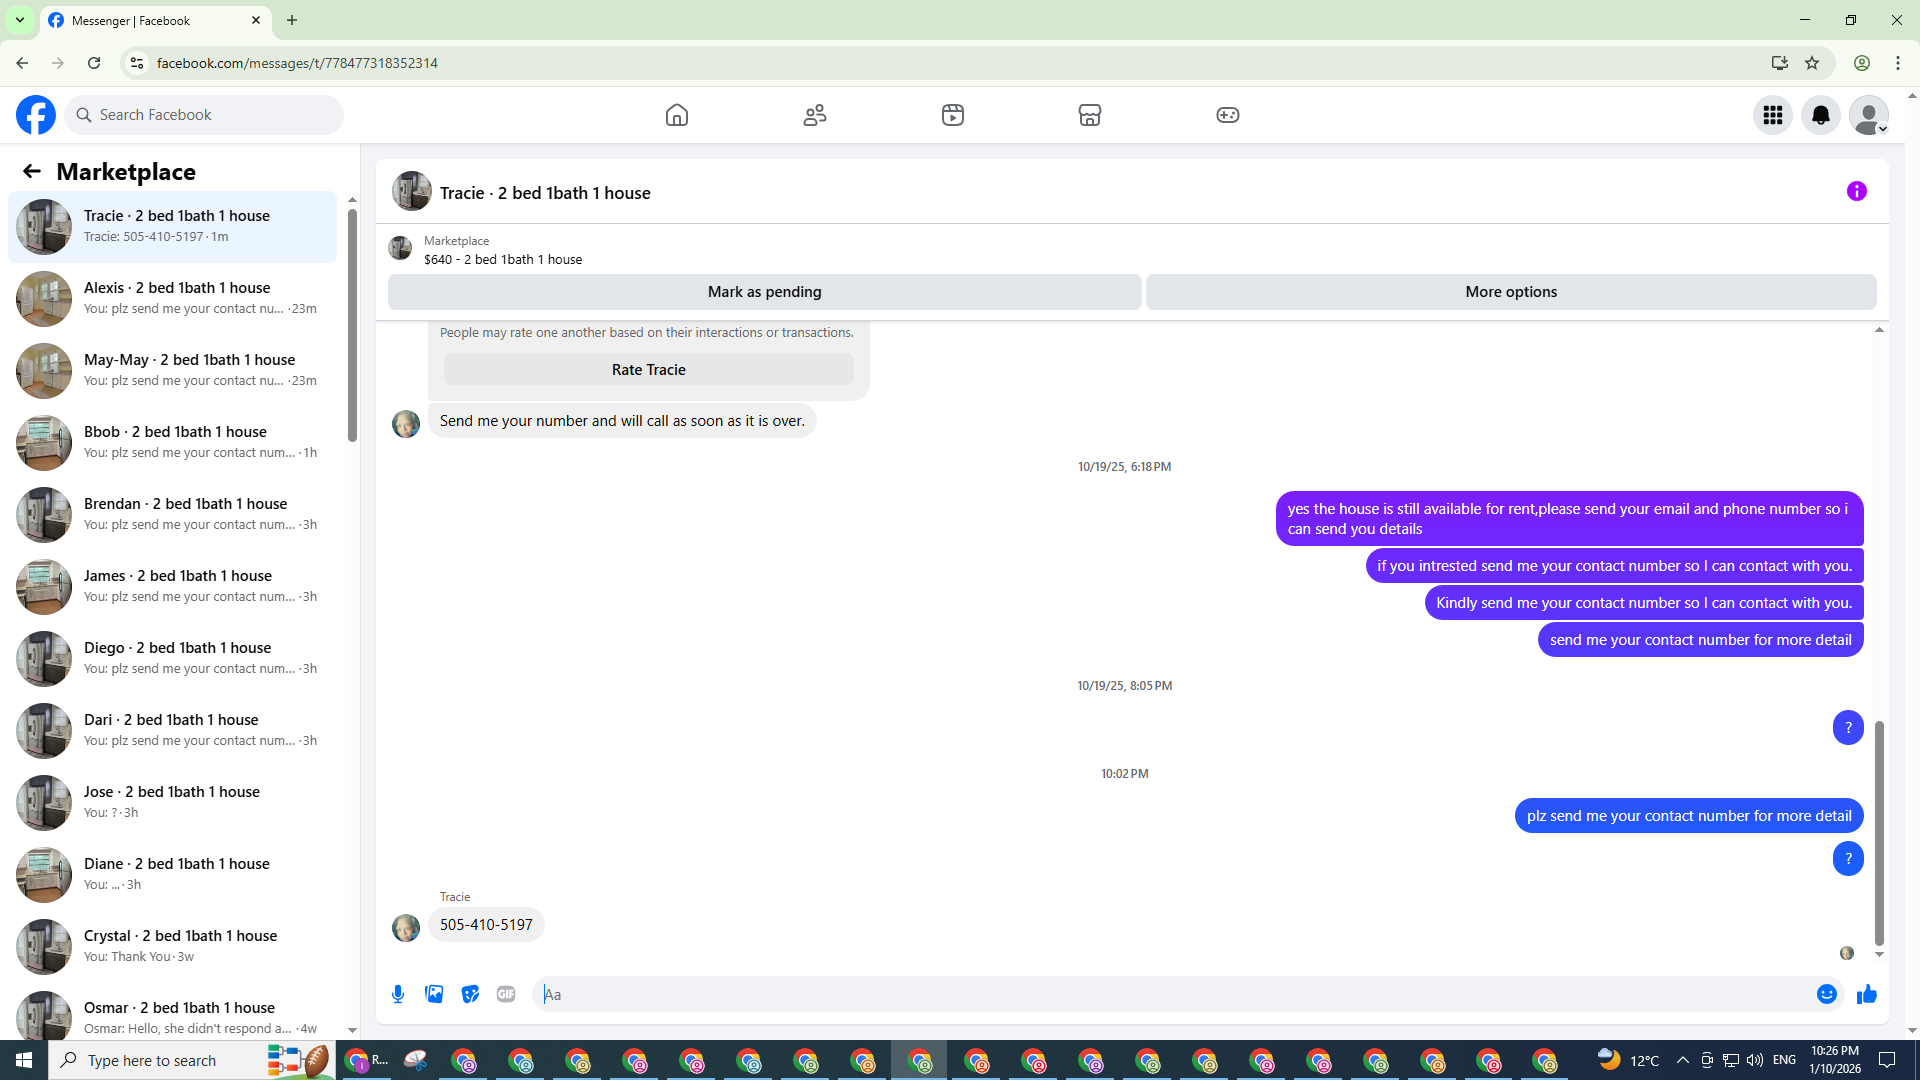Switch to the Marketplace tab icon
The width and height of the screenshot is (1920, 1080).
[x=1090, y=115]
